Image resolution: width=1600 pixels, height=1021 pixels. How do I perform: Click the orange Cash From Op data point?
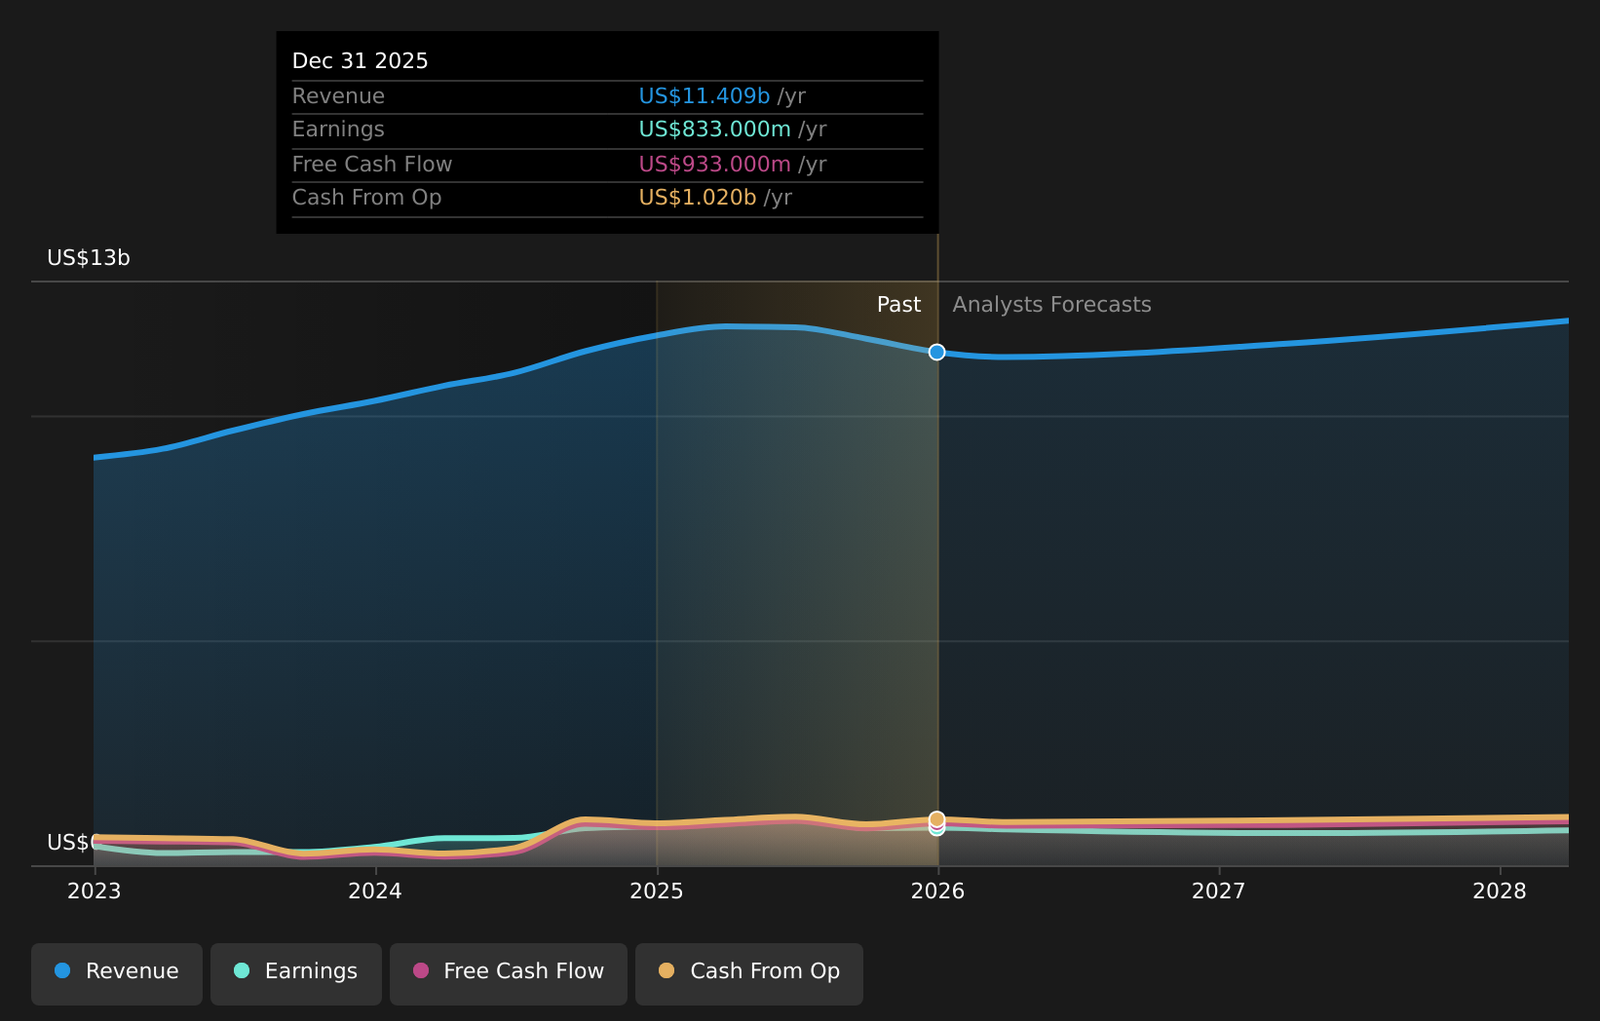(x=937, y=819)
